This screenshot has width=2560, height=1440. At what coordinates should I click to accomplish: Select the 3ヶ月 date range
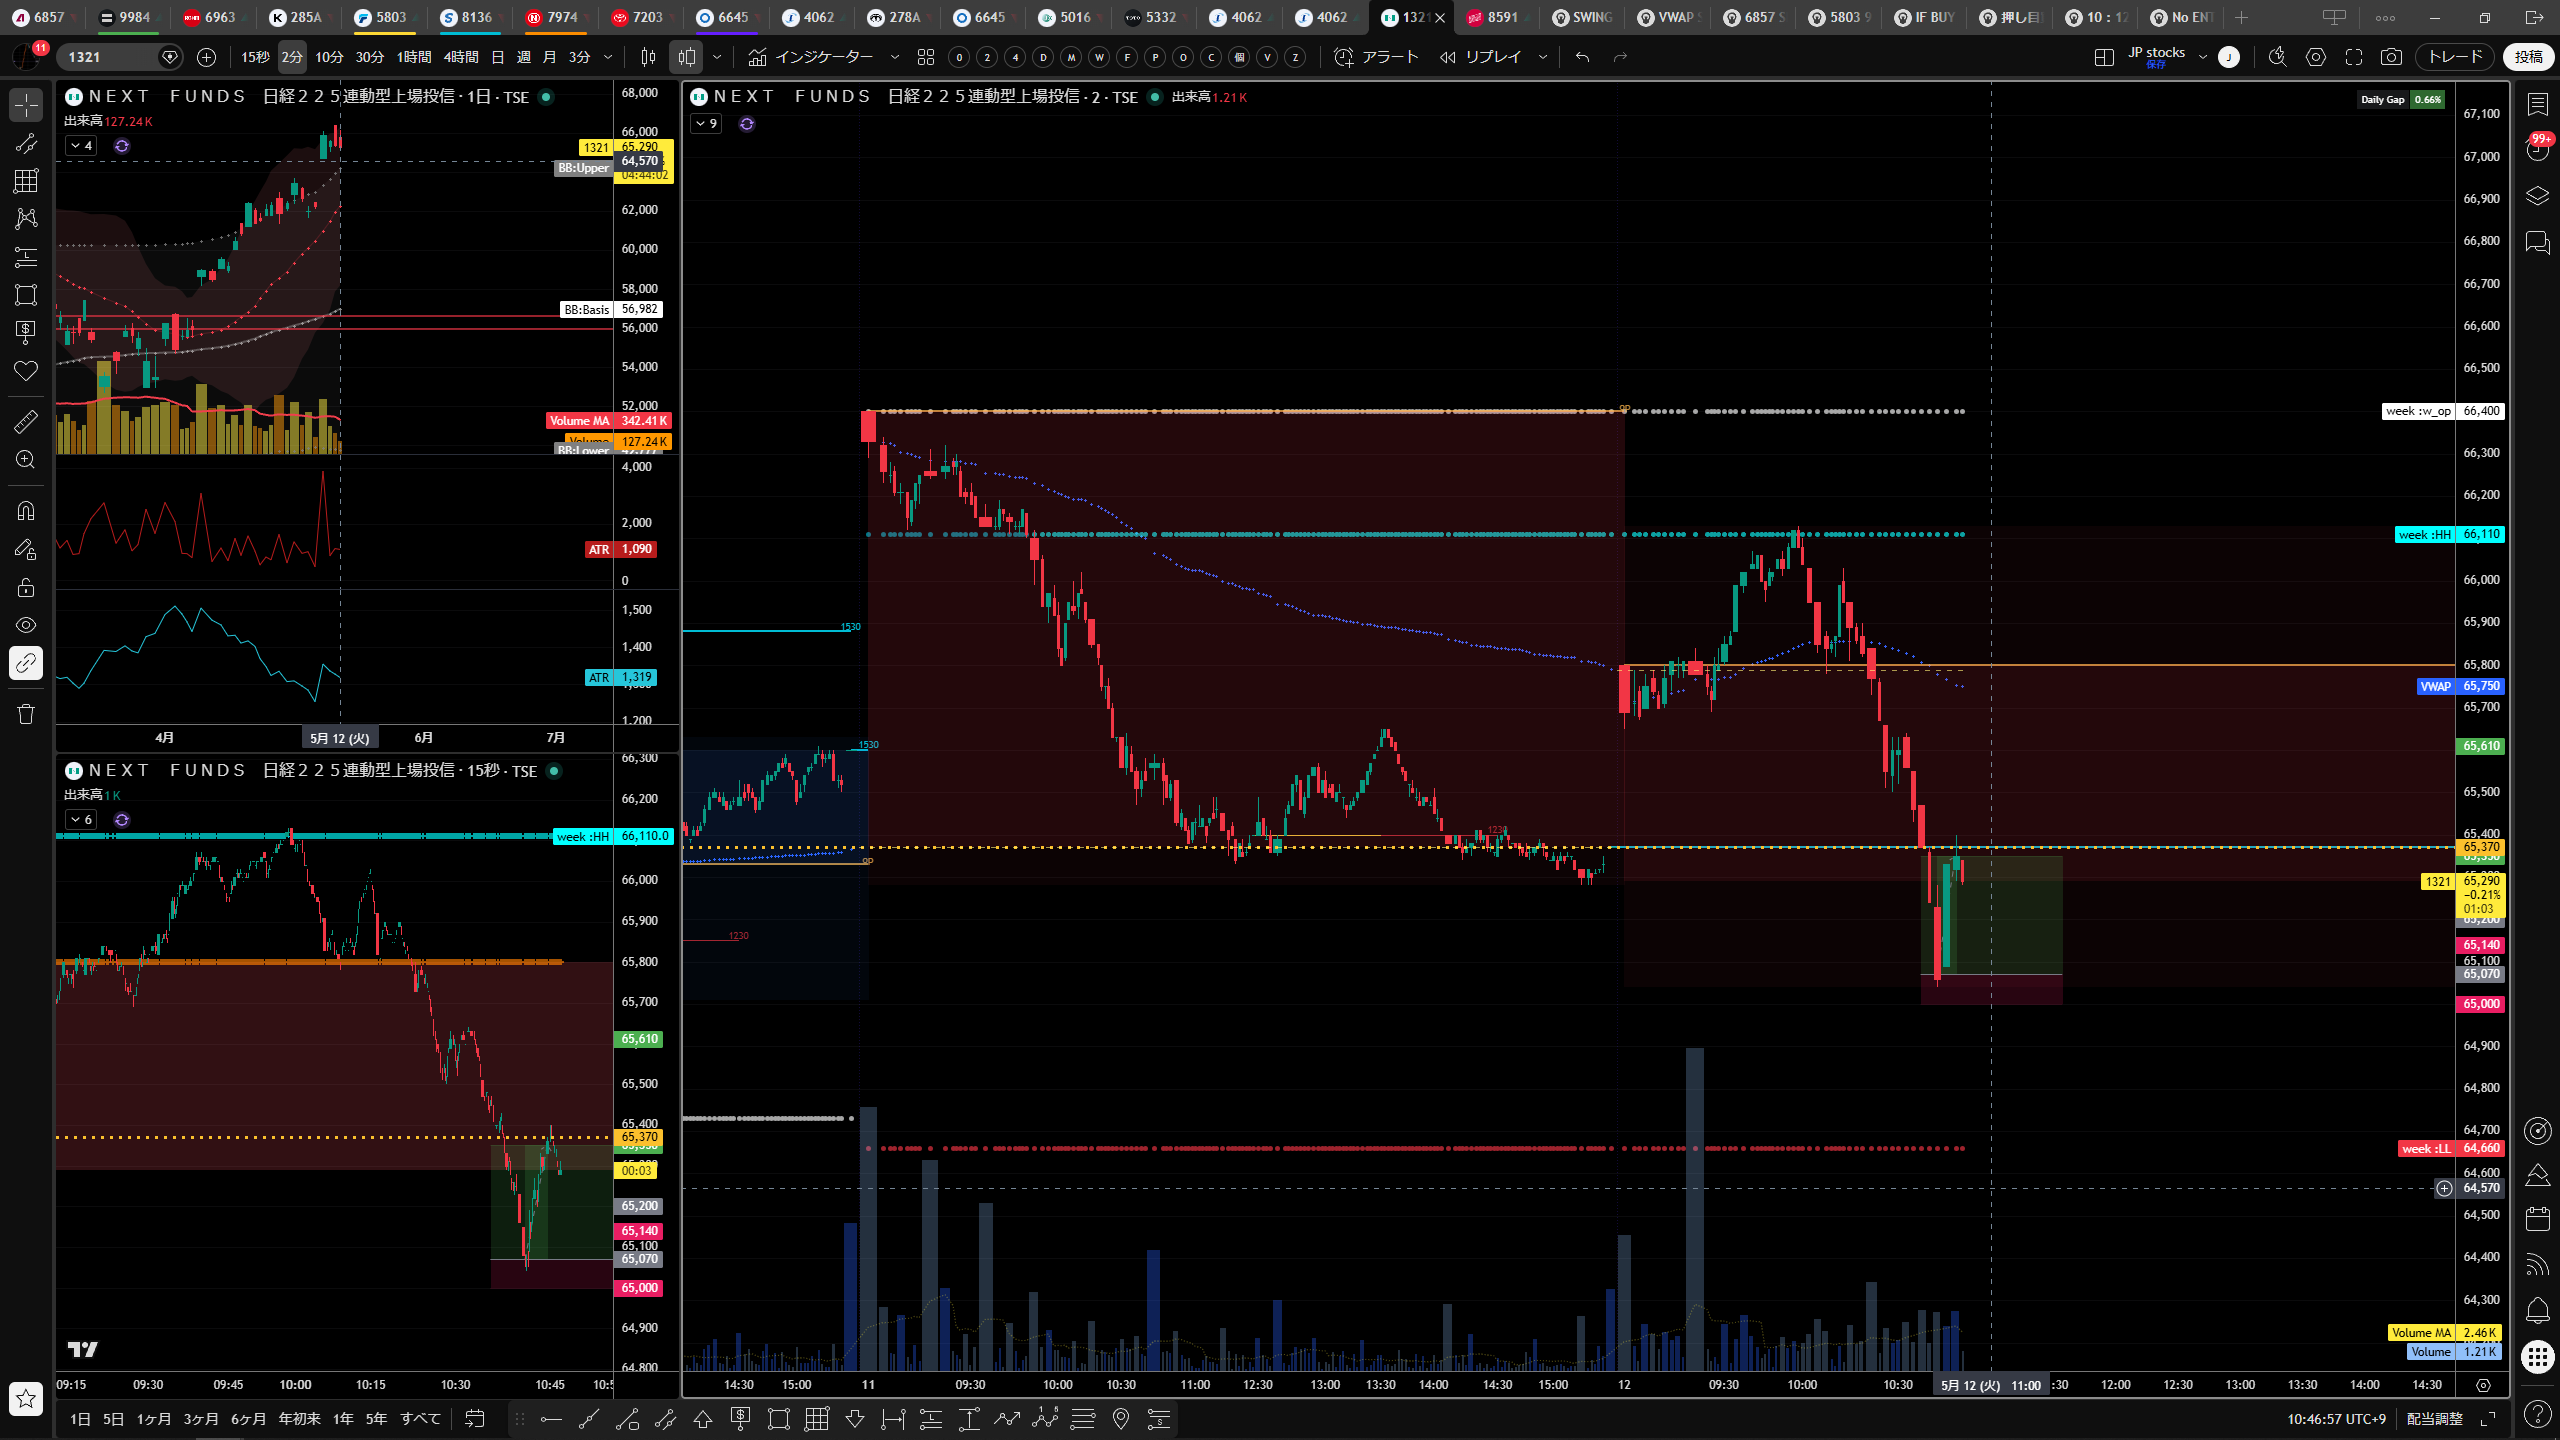[201, 1419]
